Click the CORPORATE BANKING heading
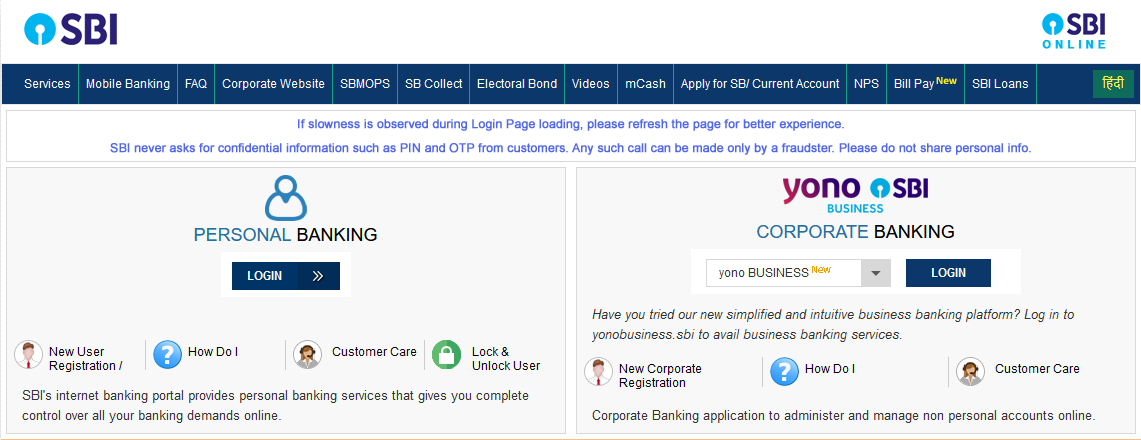Screen dimensions: 1141x440 pos(856,232)
